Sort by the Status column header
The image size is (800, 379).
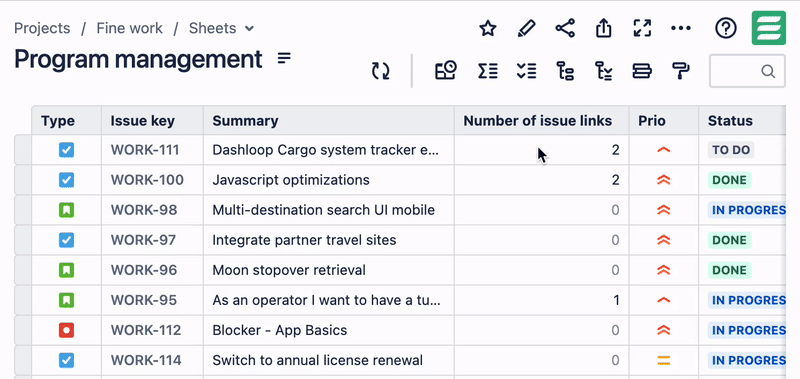coord(742,121)
